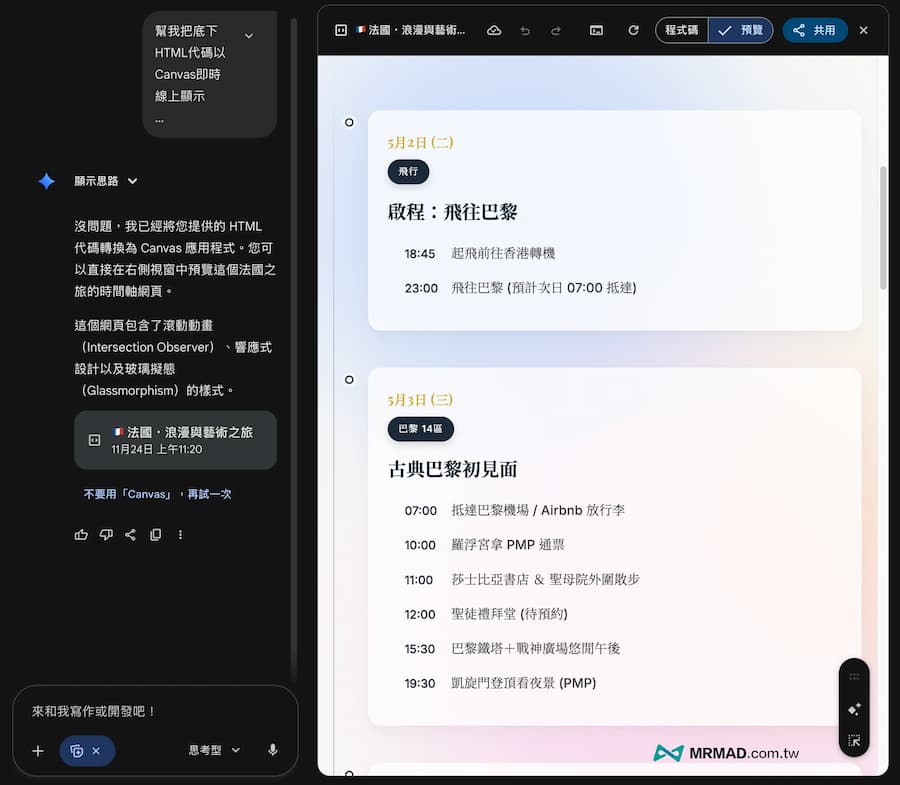Click the 共用 share button
Screen dimensions: 900x785
(x=814, y=30)
